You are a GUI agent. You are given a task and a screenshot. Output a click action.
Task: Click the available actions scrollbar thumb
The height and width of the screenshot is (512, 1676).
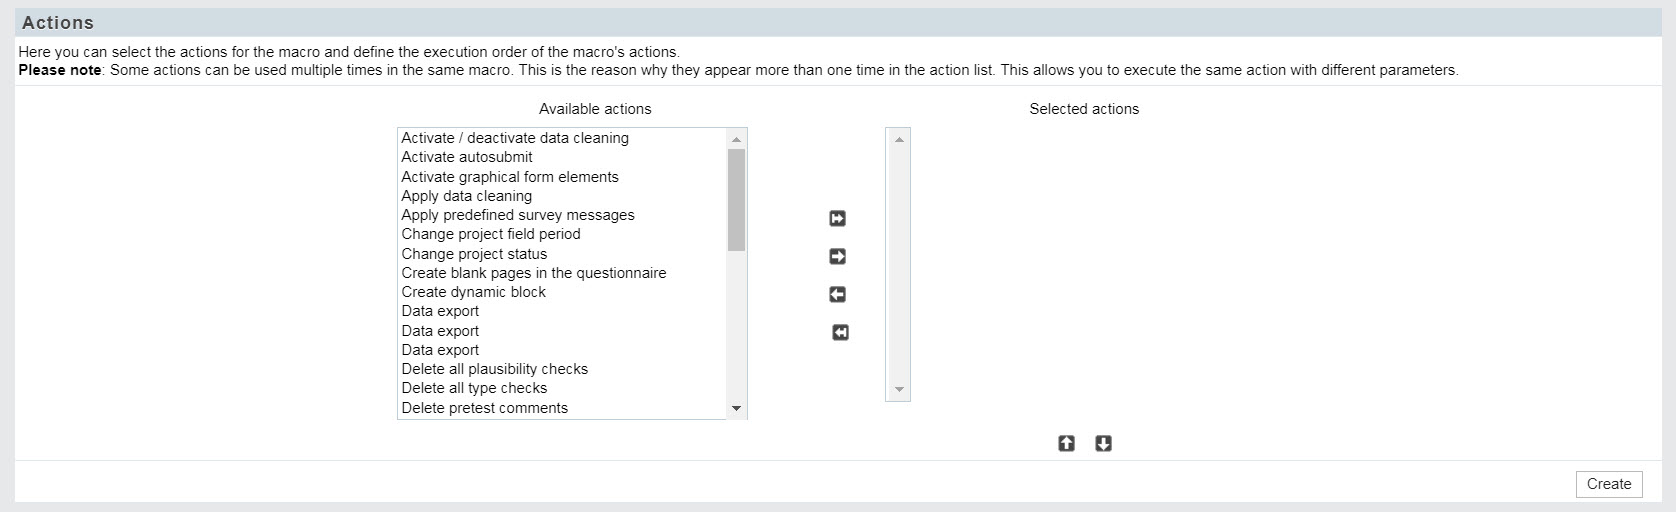pos(737,200)
